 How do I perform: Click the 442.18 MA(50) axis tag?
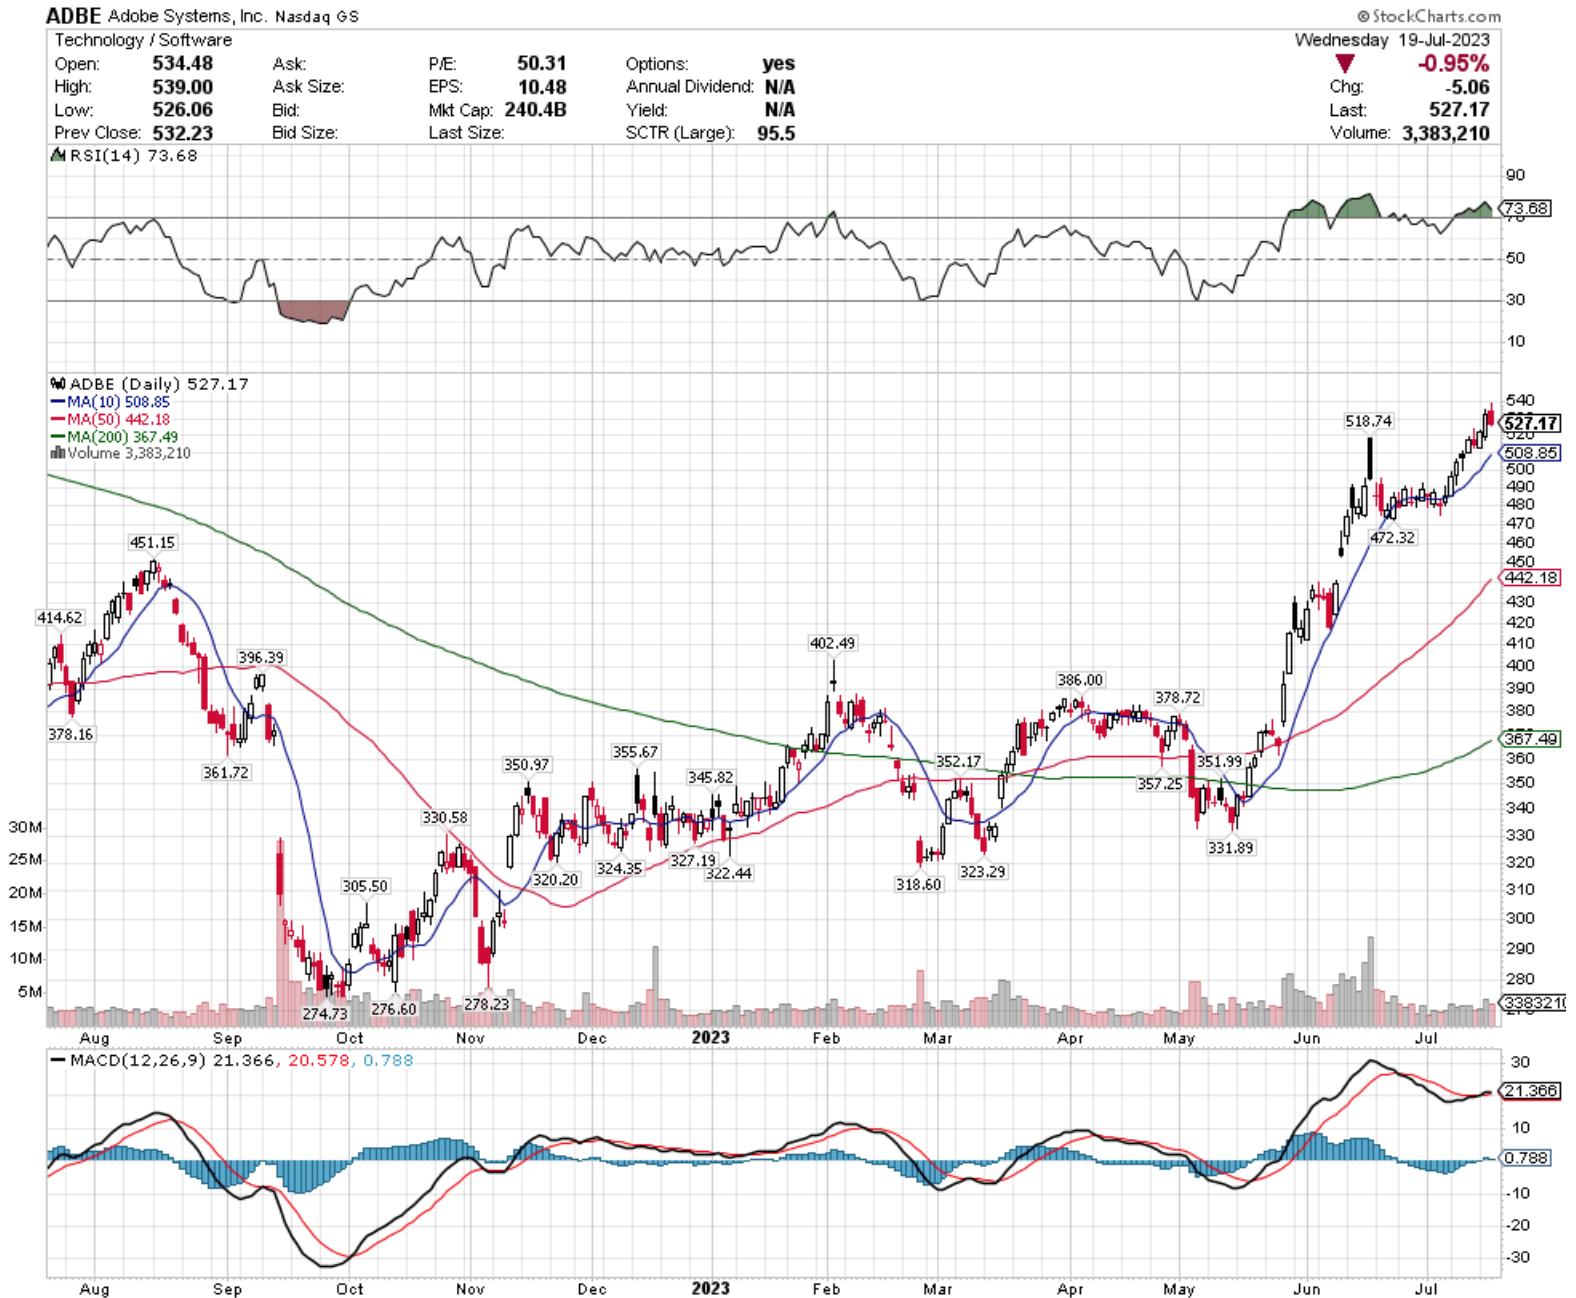1531,578
